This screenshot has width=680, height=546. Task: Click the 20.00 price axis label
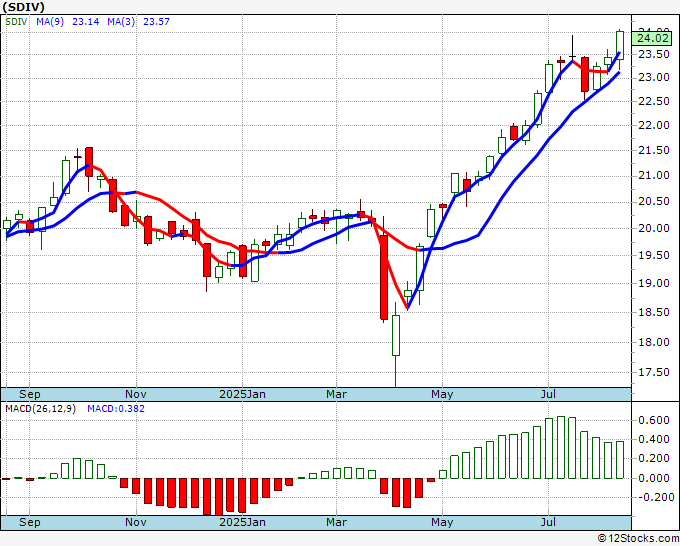coord(654,228)
